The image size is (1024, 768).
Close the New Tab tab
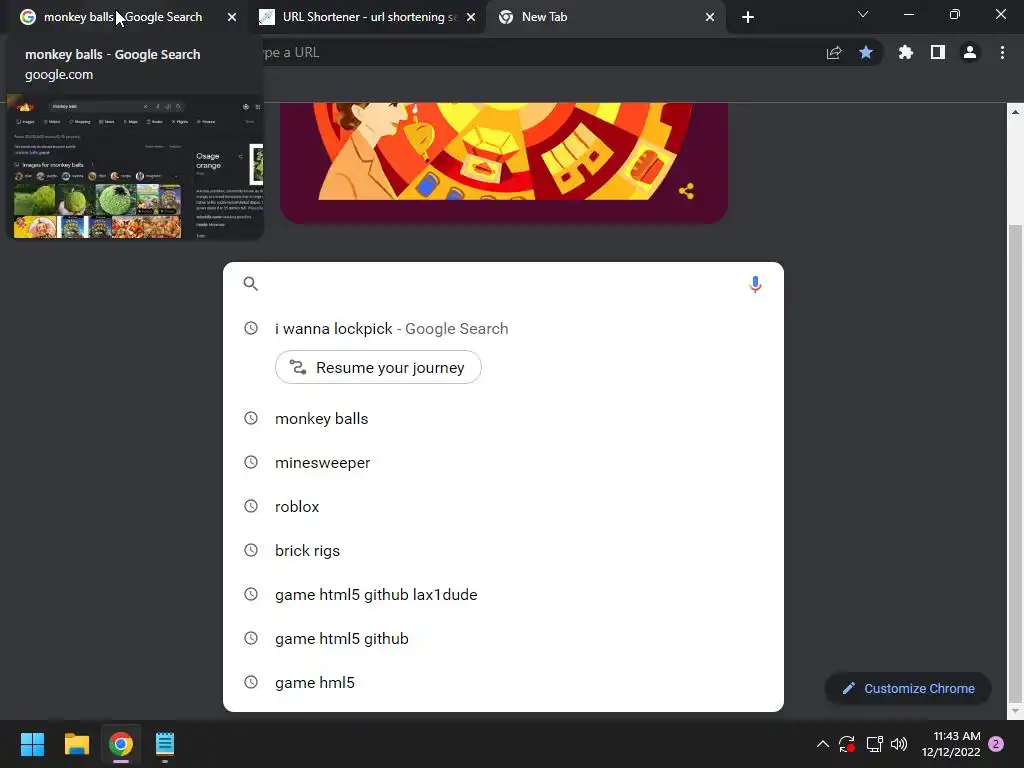click(x=710, y=17)
